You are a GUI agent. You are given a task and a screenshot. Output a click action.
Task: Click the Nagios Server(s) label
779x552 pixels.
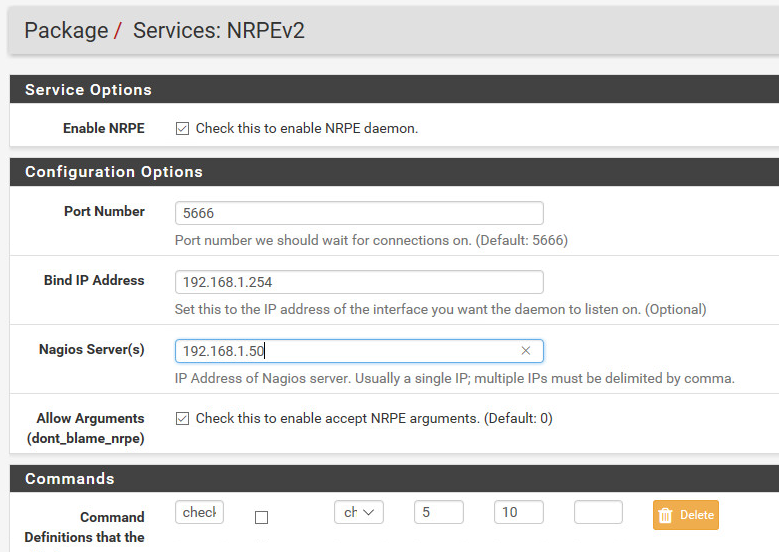tap(91, 349)
